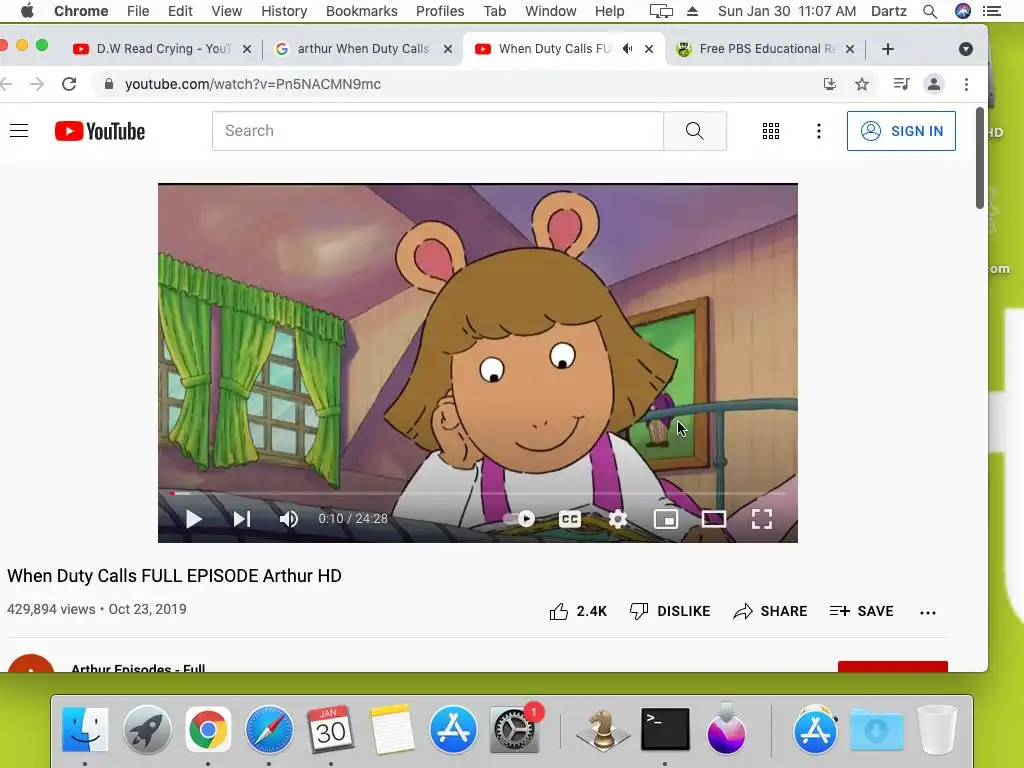Open the YouTube apps grid

pyautogui.click(x=771, y=131)
